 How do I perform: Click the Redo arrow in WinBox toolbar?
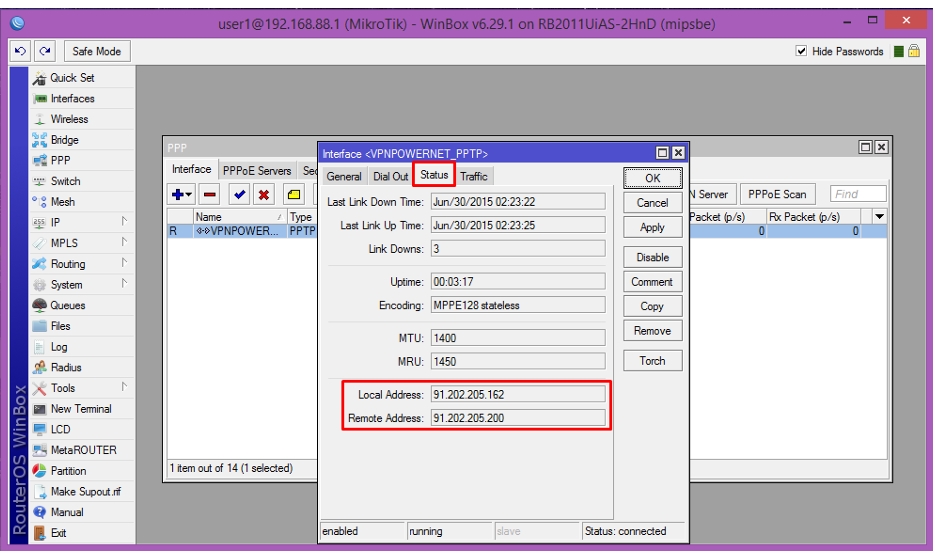[x=45, y=51]
